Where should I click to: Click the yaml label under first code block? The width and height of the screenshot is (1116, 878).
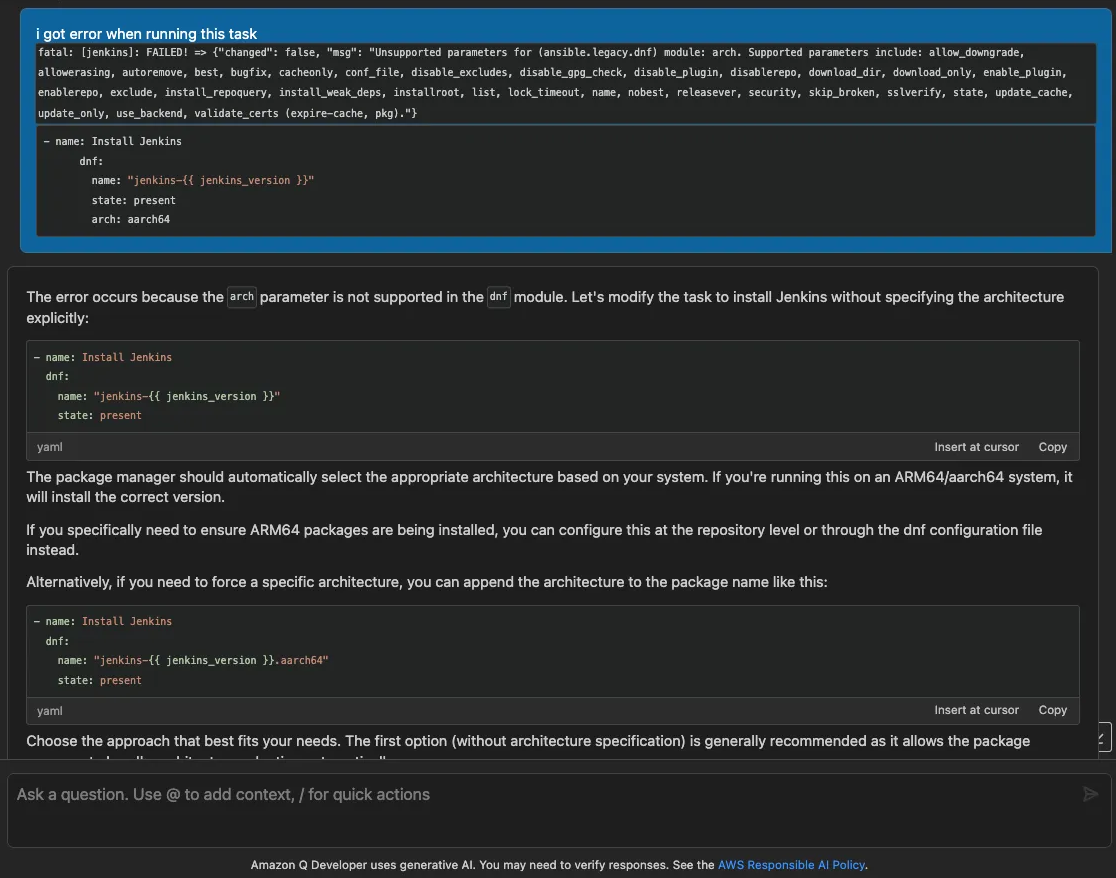point(50,447)
